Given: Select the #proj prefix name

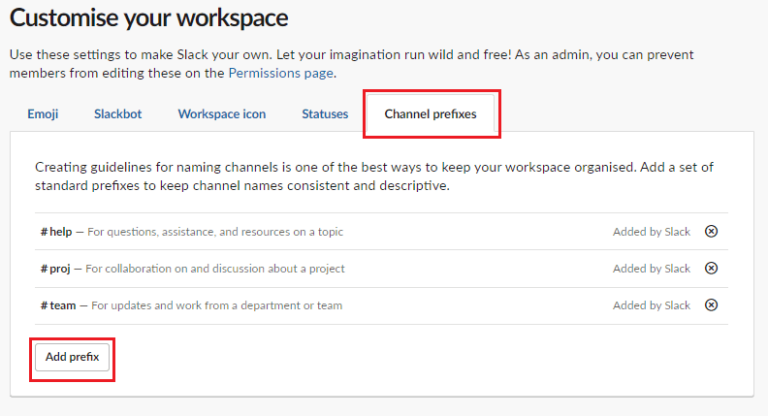Looking at the screenshot, I should (56, 269).
